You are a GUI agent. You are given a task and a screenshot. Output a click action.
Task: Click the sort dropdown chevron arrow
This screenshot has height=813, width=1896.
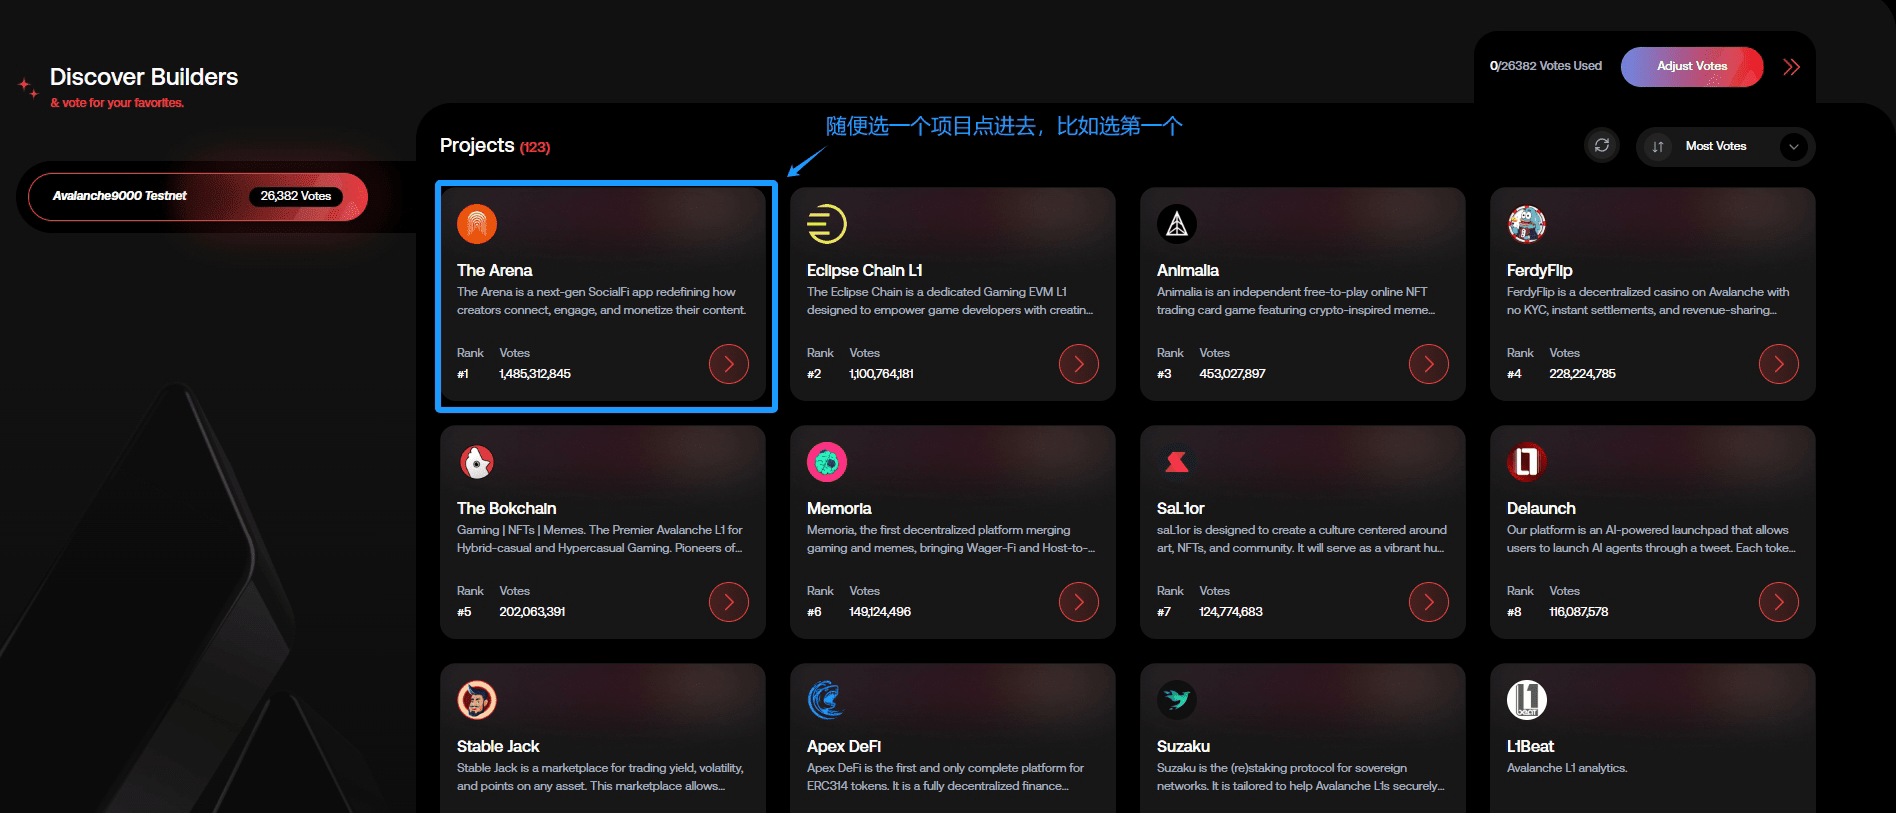(1794, 147)
